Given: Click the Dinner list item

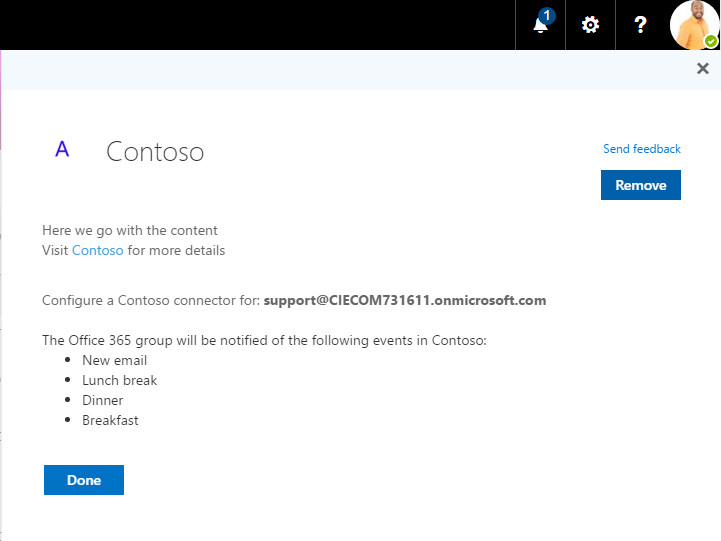Looking at the screenshot, I should click(x=102, y=400).
